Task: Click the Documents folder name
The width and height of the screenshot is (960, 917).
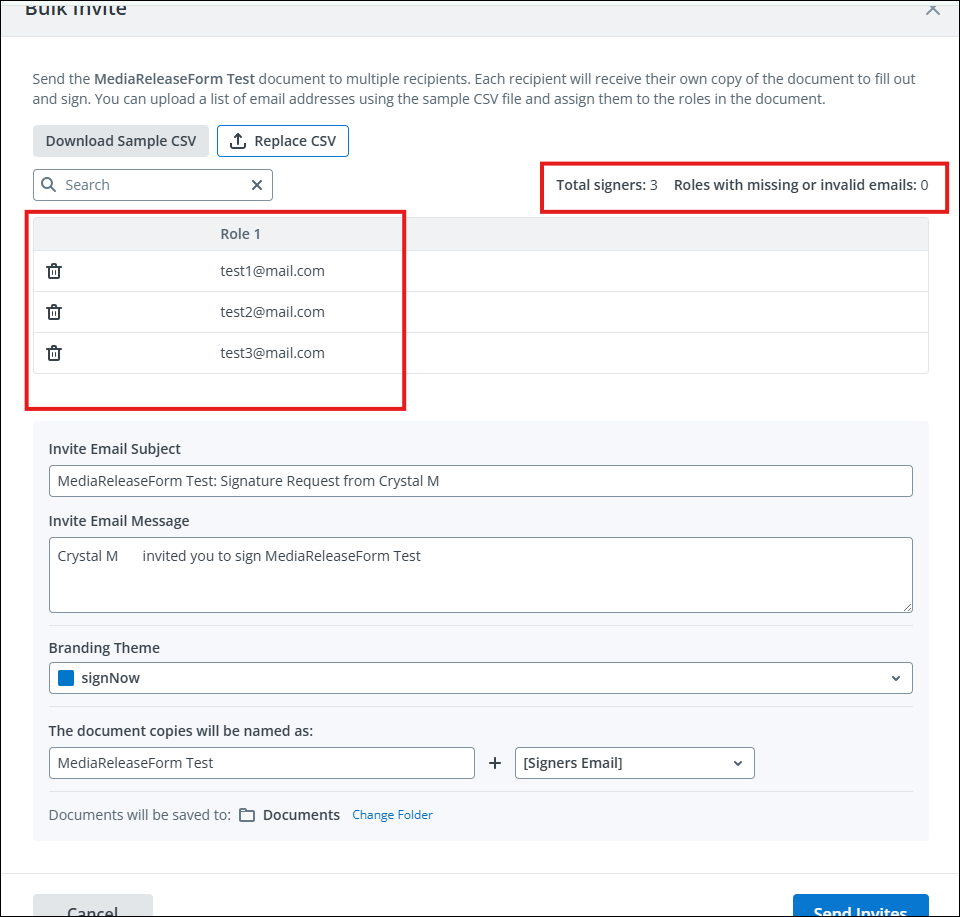Action: click(301, 815)
